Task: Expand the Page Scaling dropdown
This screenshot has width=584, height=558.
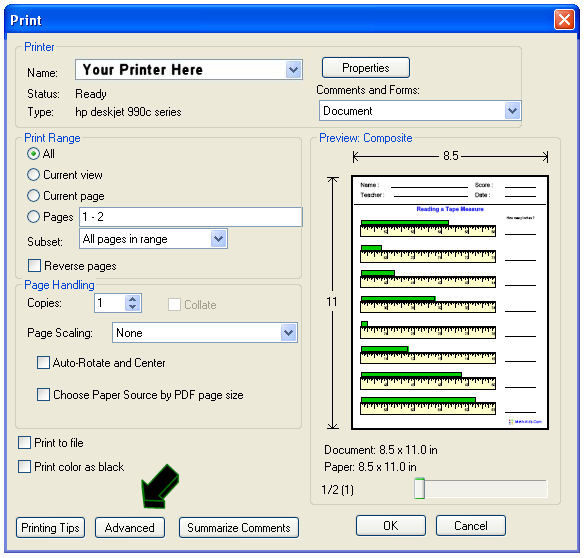Action: 288,333
